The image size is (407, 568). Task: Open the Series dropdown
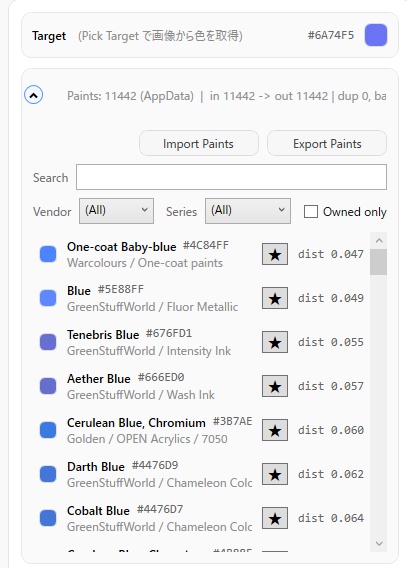point(248,211)
